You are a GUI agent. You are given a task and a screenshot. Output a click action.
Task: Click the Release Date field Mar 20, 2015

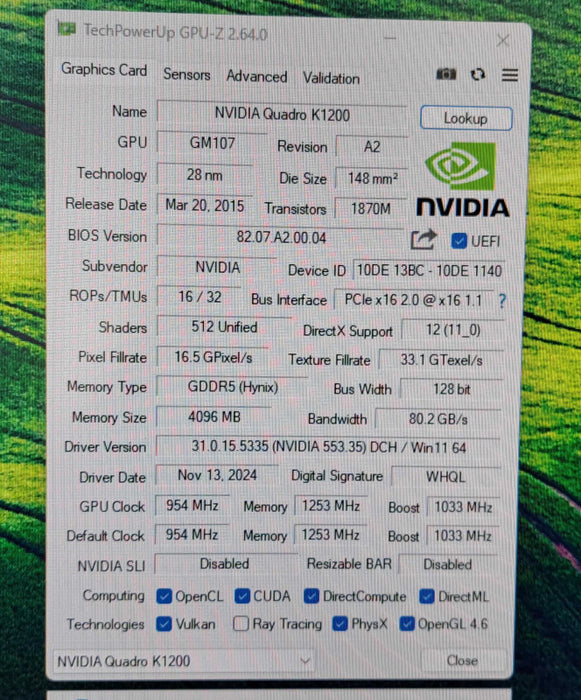click(205, 205)
